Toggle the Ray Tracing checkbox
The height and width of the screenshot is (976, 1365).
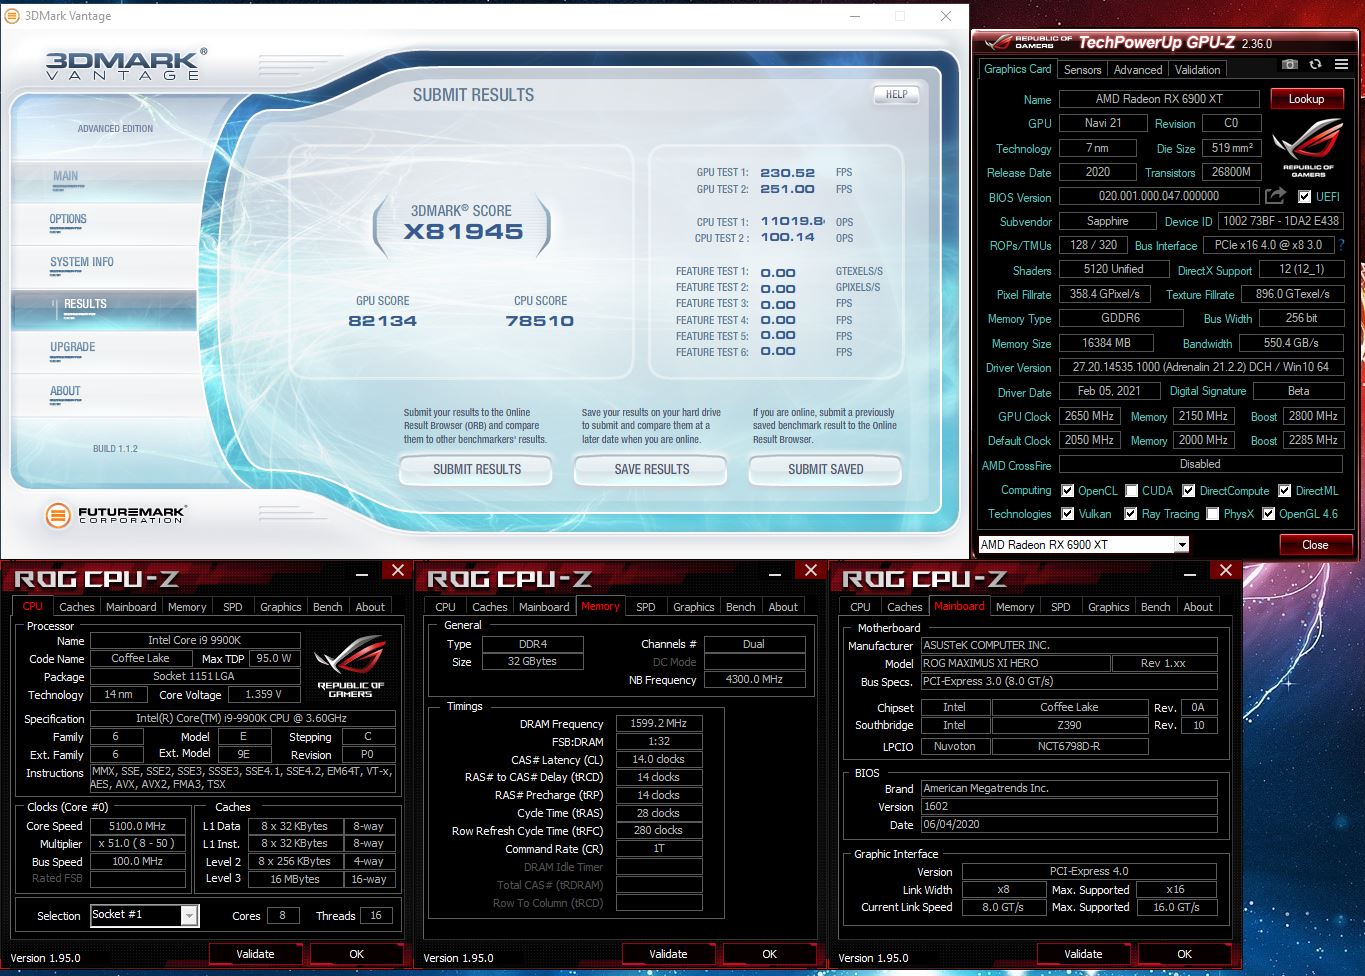click(x=1130, y=514)
